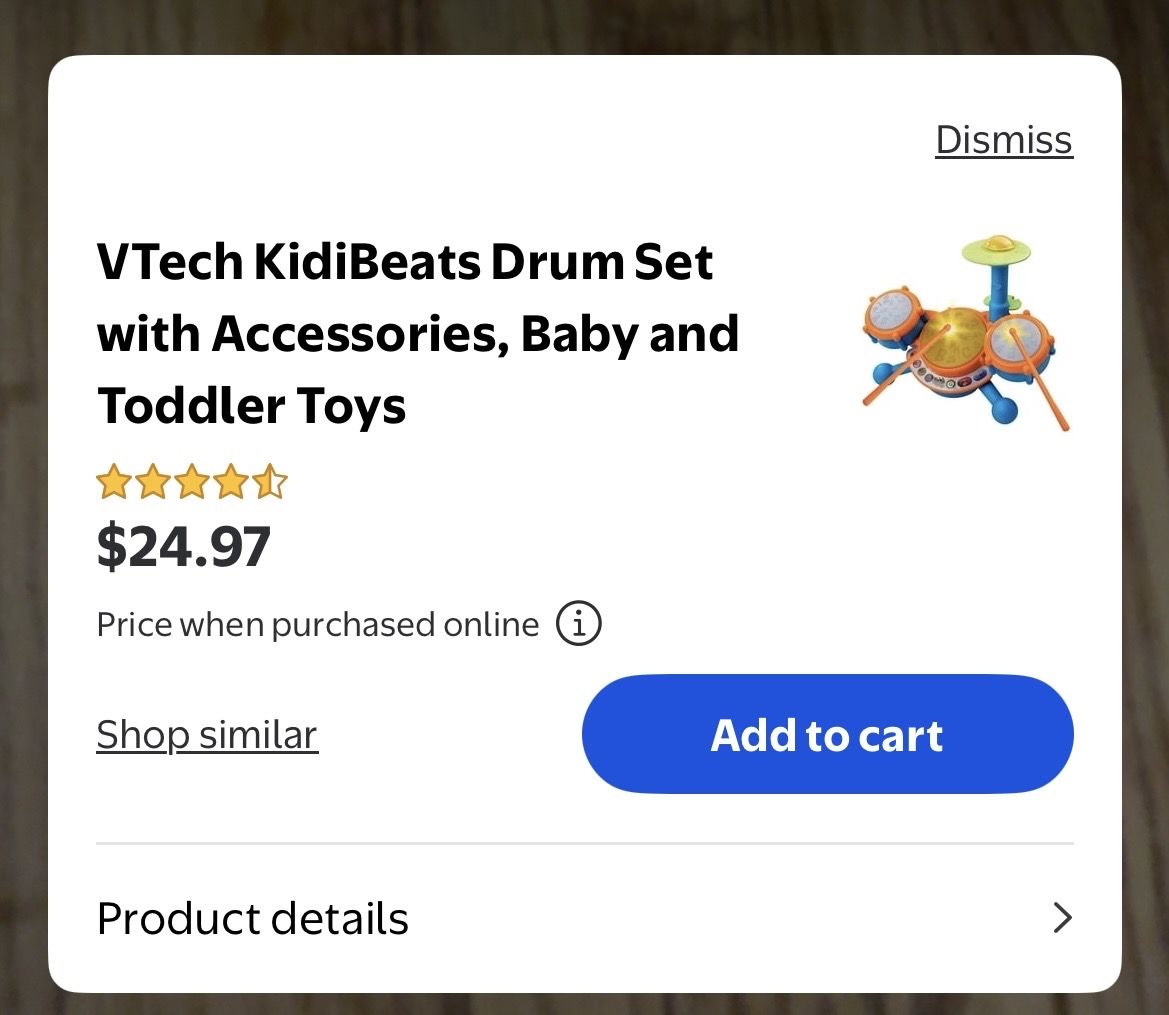The image size is (1169, 1015).
Task: Click the half-filled fifth rating star
Action: pyautogui.click(x=270, y=483)
